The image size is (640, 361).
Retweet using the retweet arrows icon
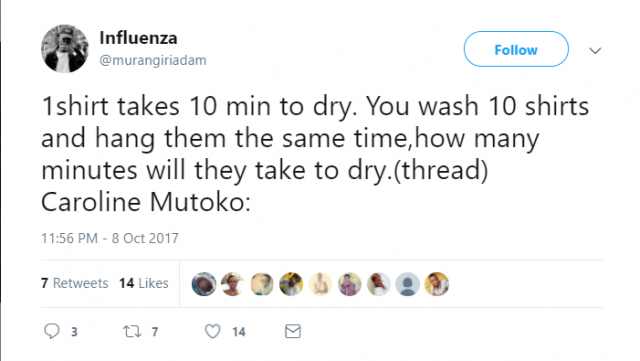pos(132,331)
